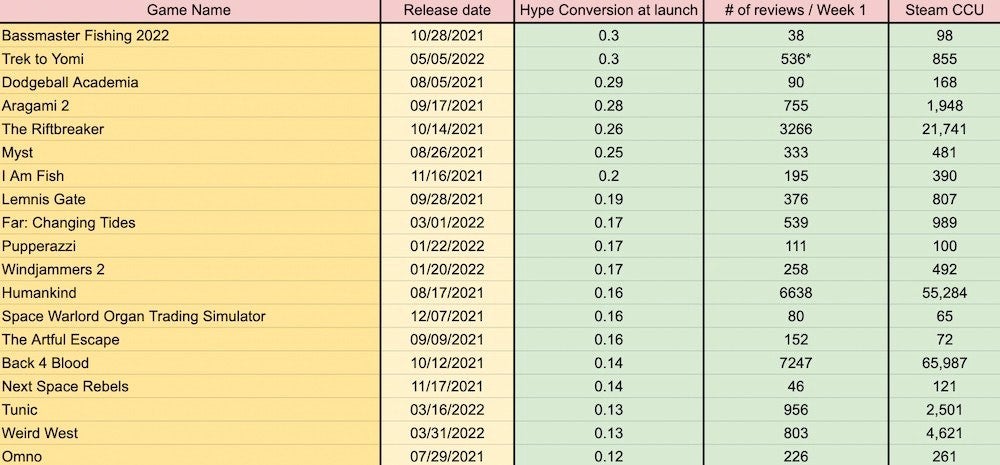Click the Back 4 Blood CCU cell 65,987
This screenshot has width=1000, height=465.
coord(945,363)
